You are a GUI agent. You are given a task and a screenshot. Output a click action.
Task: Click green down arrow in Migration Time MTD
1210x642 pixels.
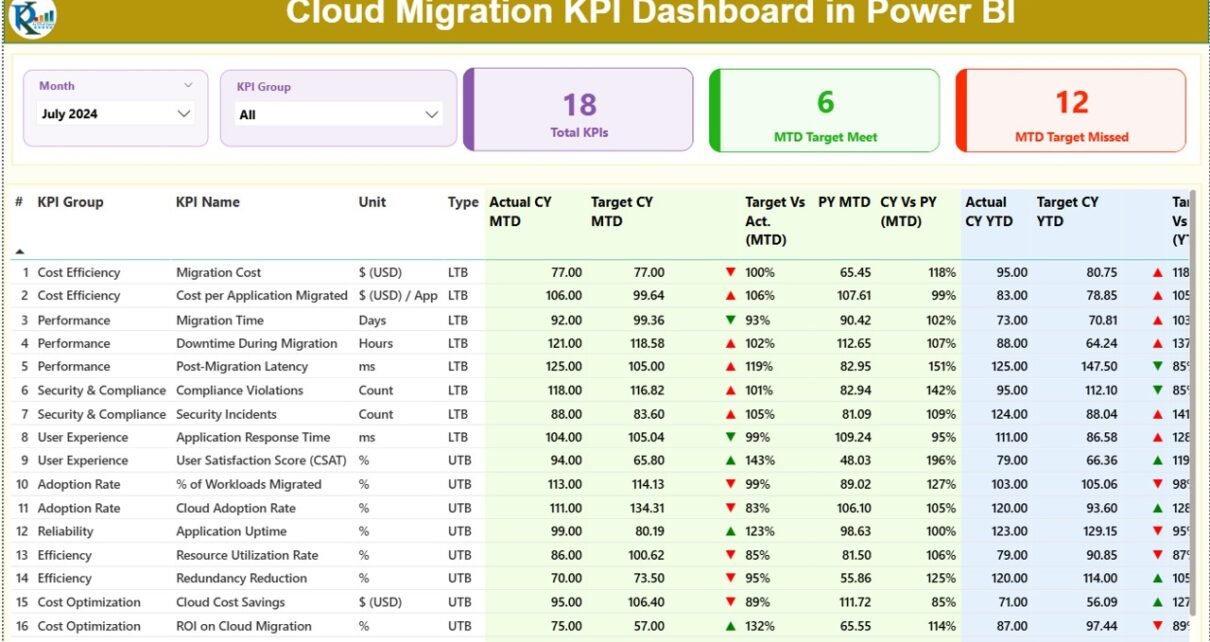[x=731, y=320]
